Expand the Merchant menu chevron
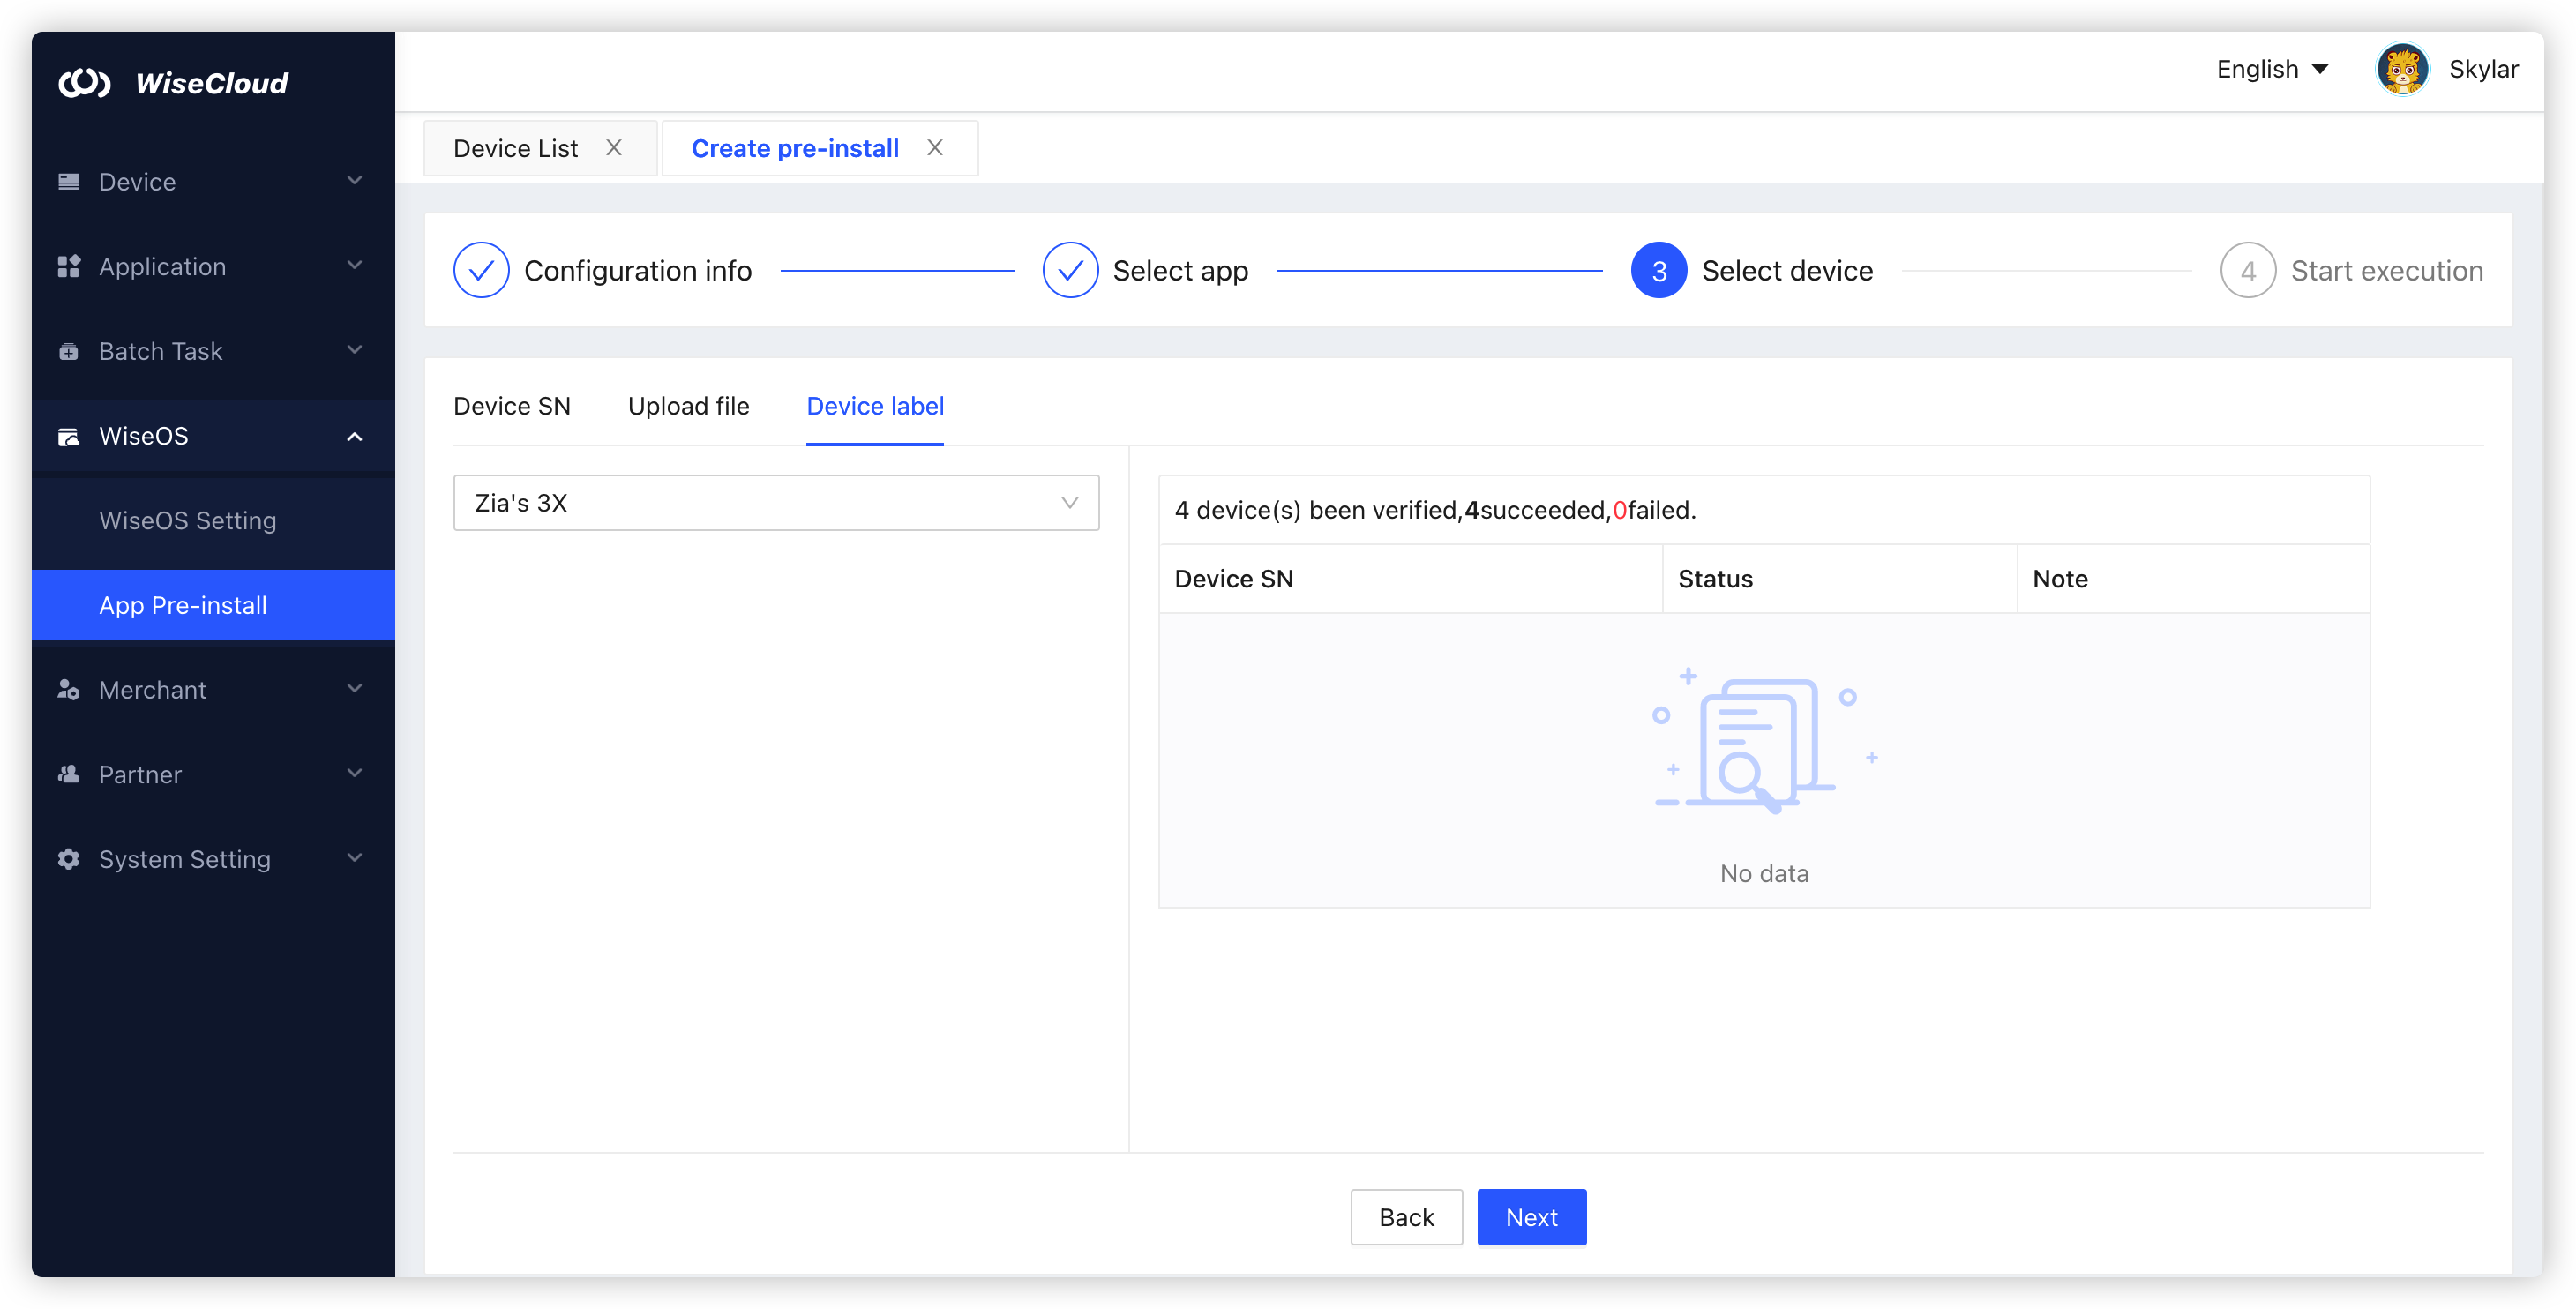The height and width of the screenshot is (1309, 2576). point(354,689)
